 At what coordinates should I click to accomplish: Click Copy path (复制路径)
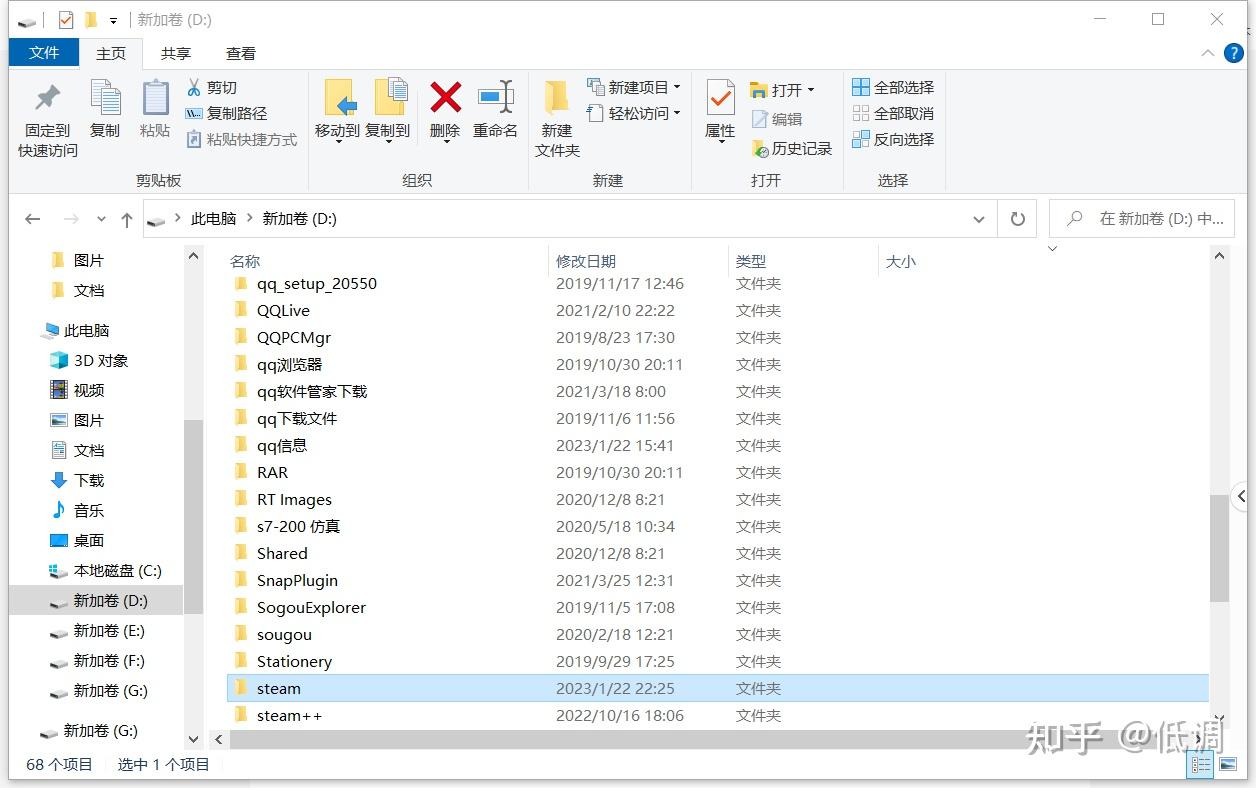pyautogui.click(x=227, y=114)
